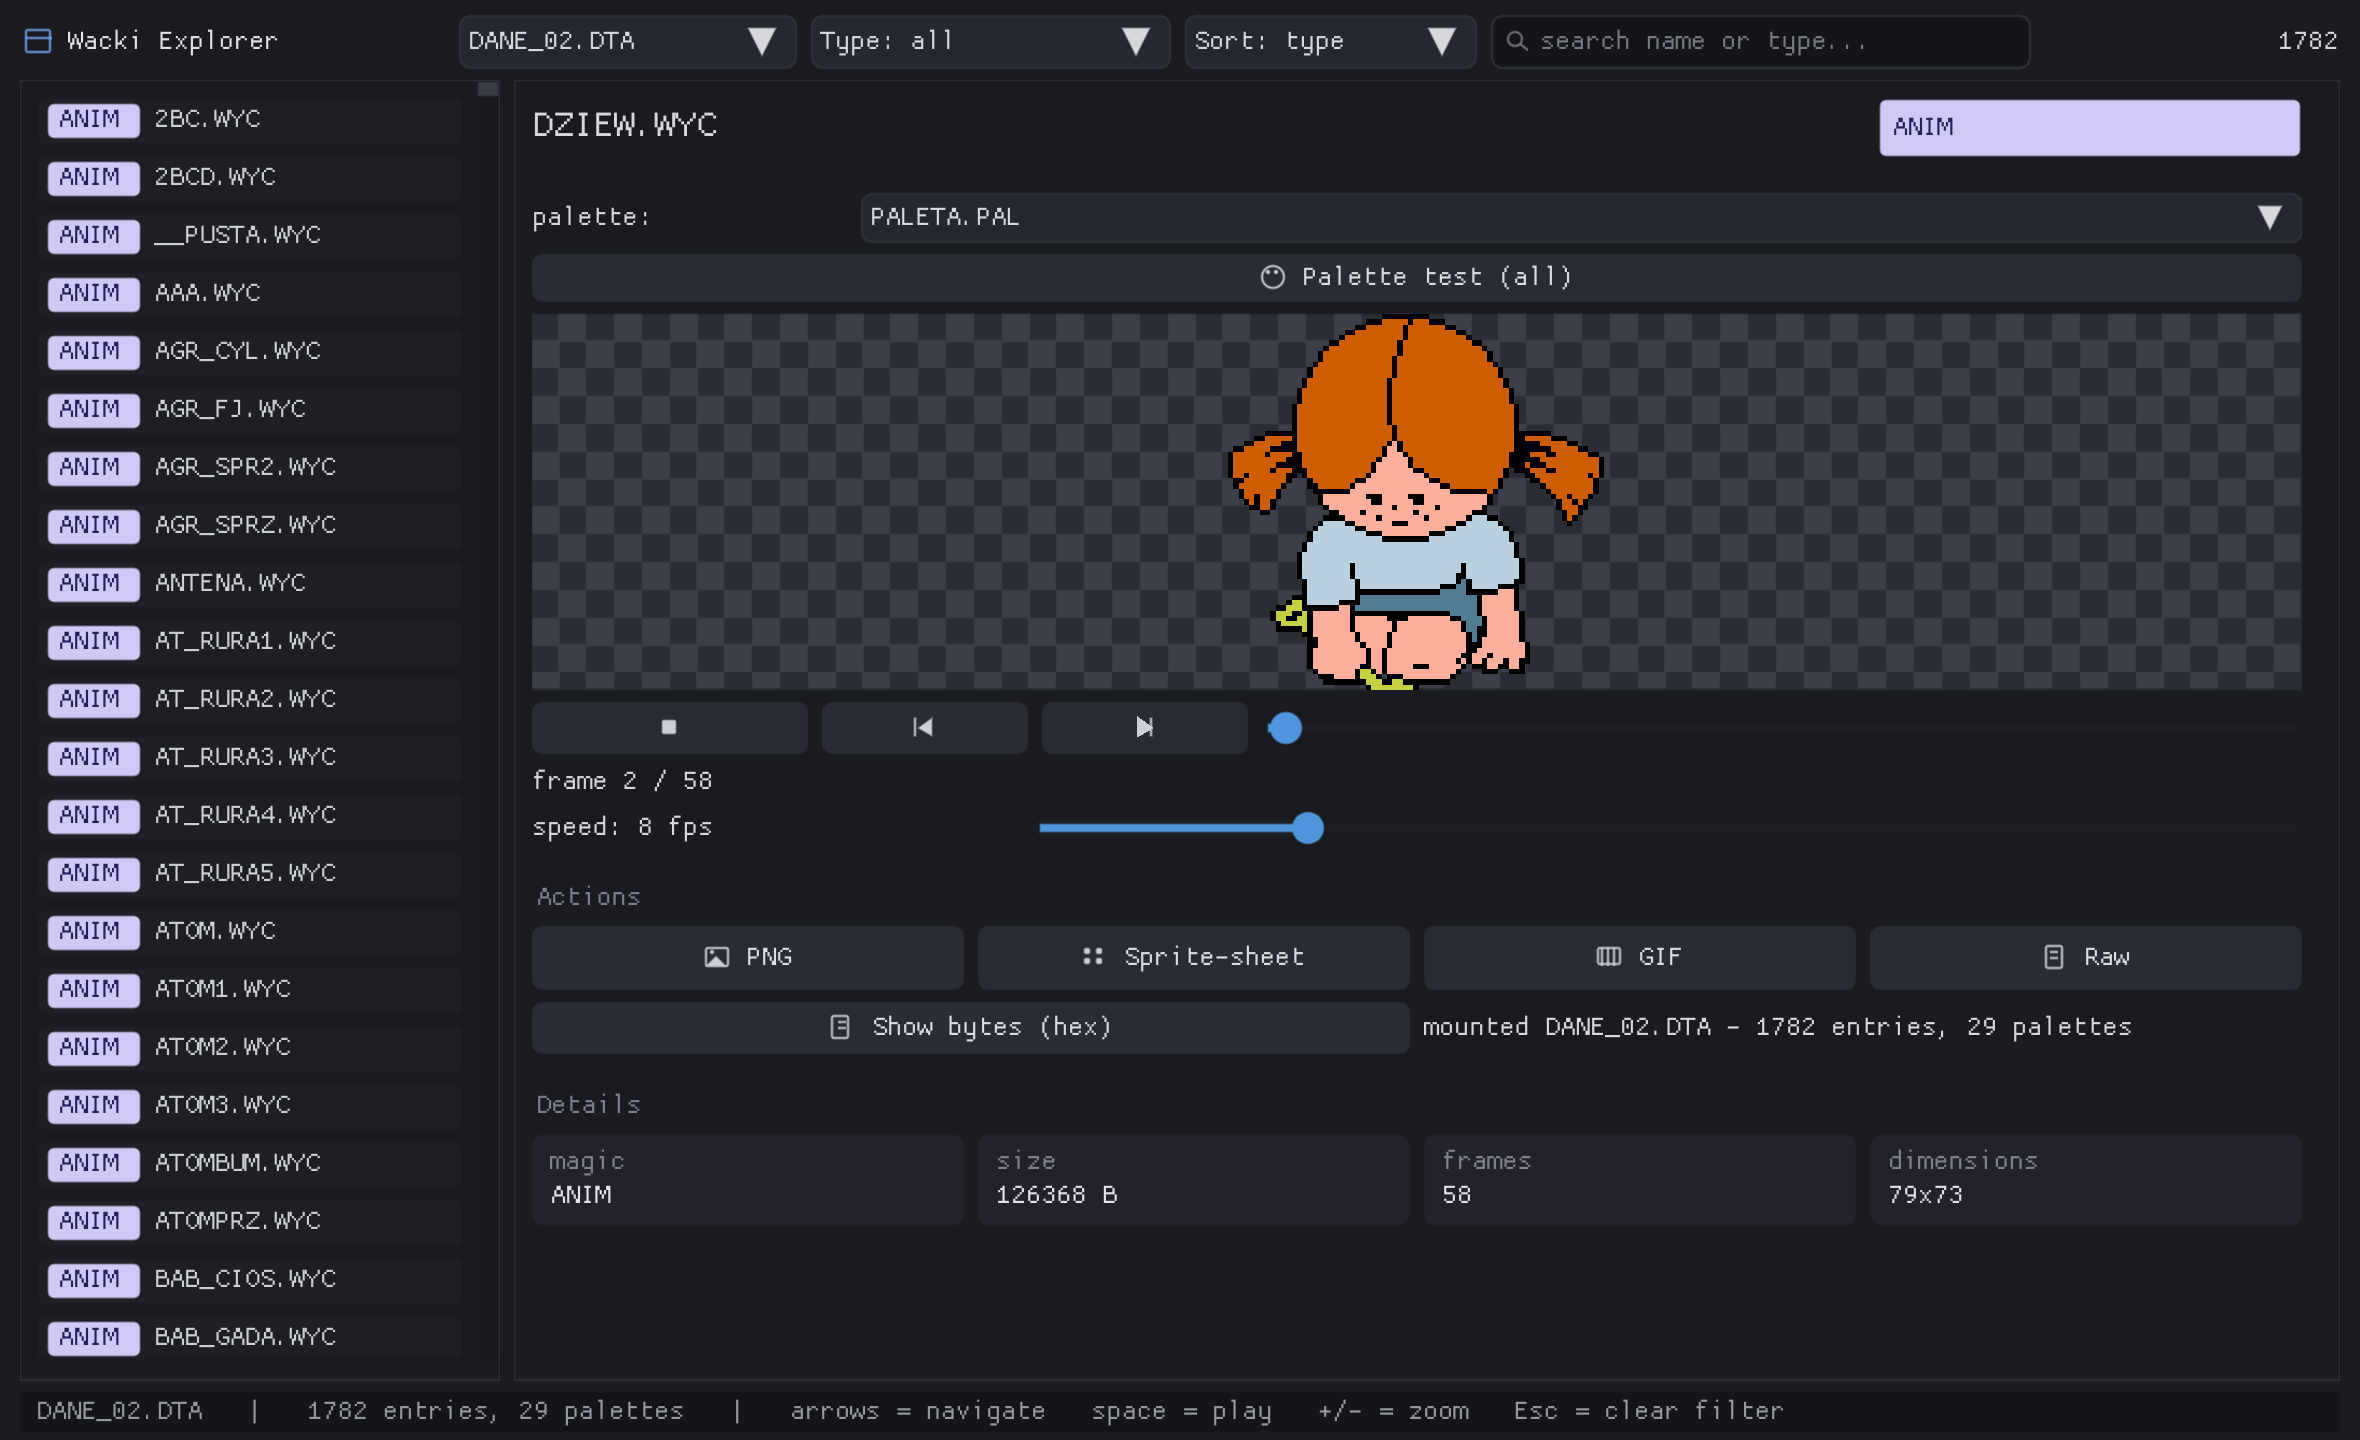Click the GIF film strip icon

[1608, 957]
